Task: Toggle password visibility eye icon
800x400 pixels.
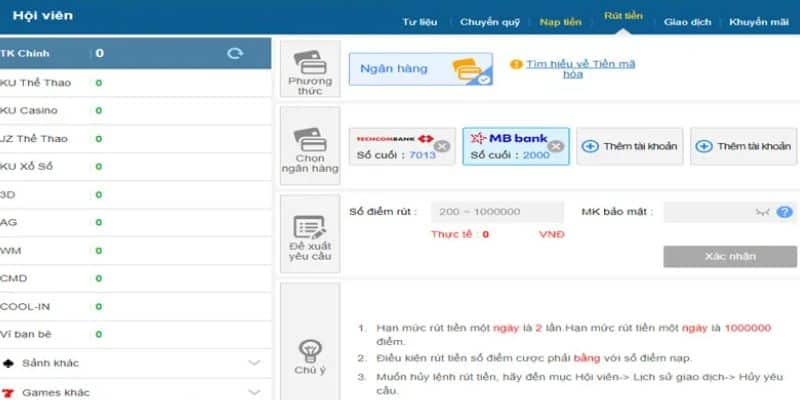Action: tap(763, 212)
